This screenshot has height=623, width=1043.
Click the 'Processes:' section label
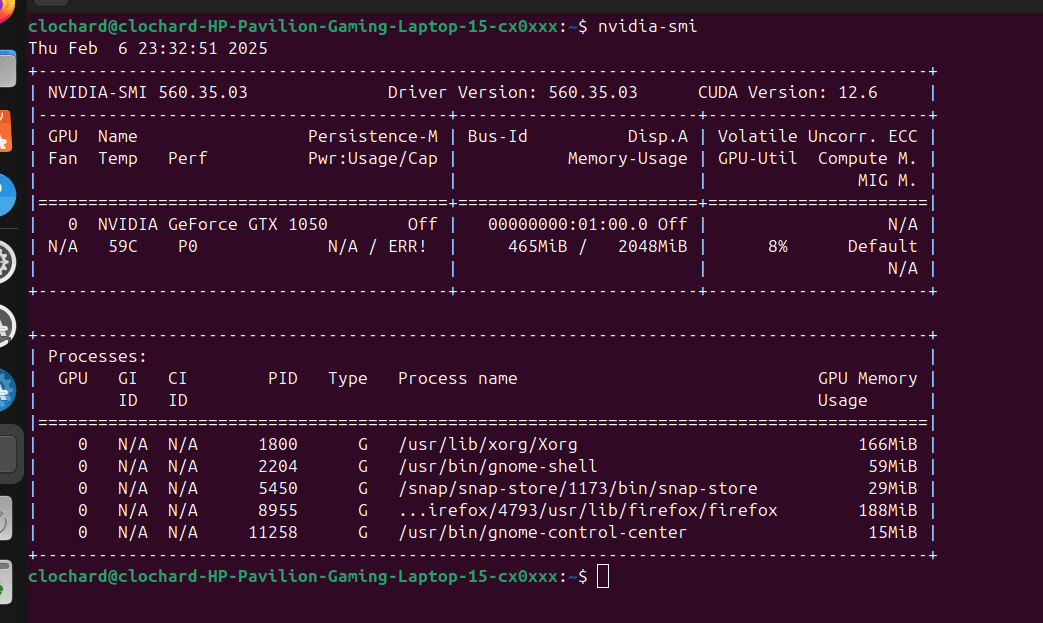click(98, 356)
